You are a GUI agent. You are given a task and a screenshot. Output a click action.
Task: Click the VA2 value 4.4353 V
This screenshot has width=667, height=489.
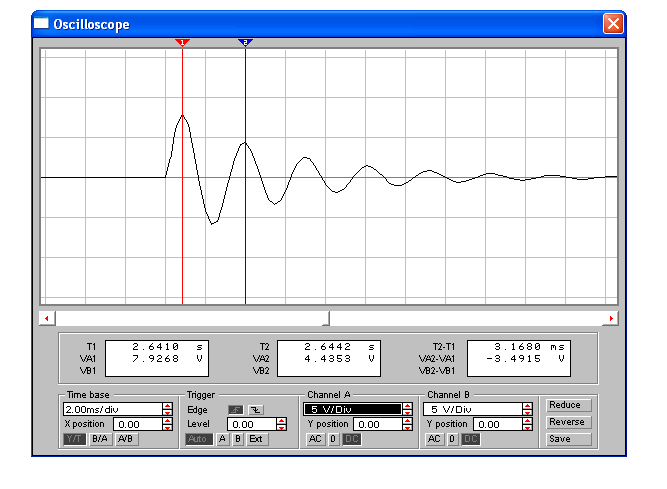click(339, 358)
